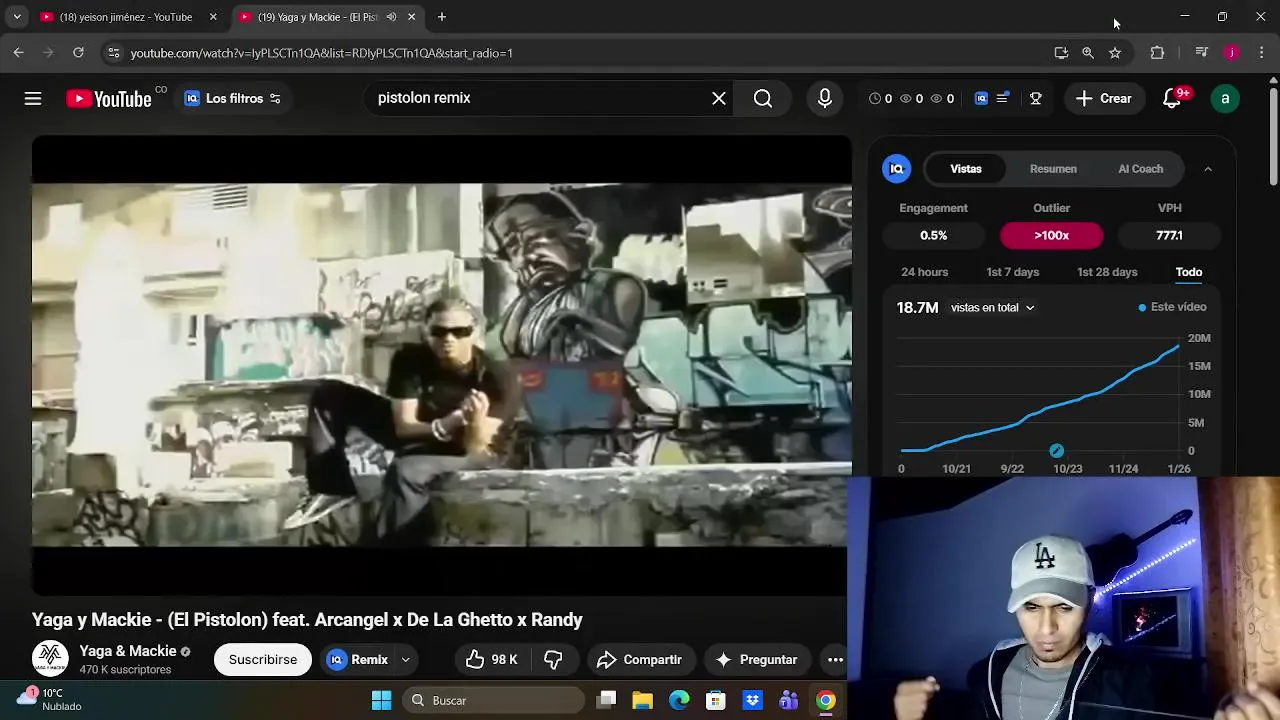The image size is (1280, 720).
Task: Switch to the Vistas tab
Action: 966,169
